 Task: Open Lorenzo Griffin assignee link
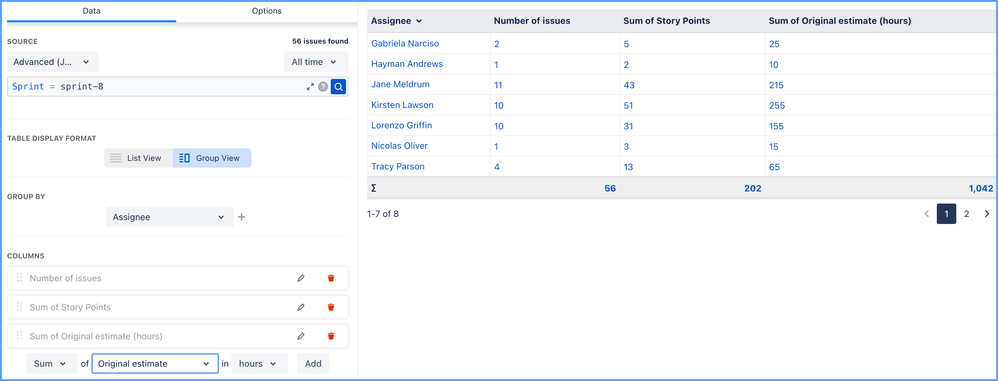402,126
